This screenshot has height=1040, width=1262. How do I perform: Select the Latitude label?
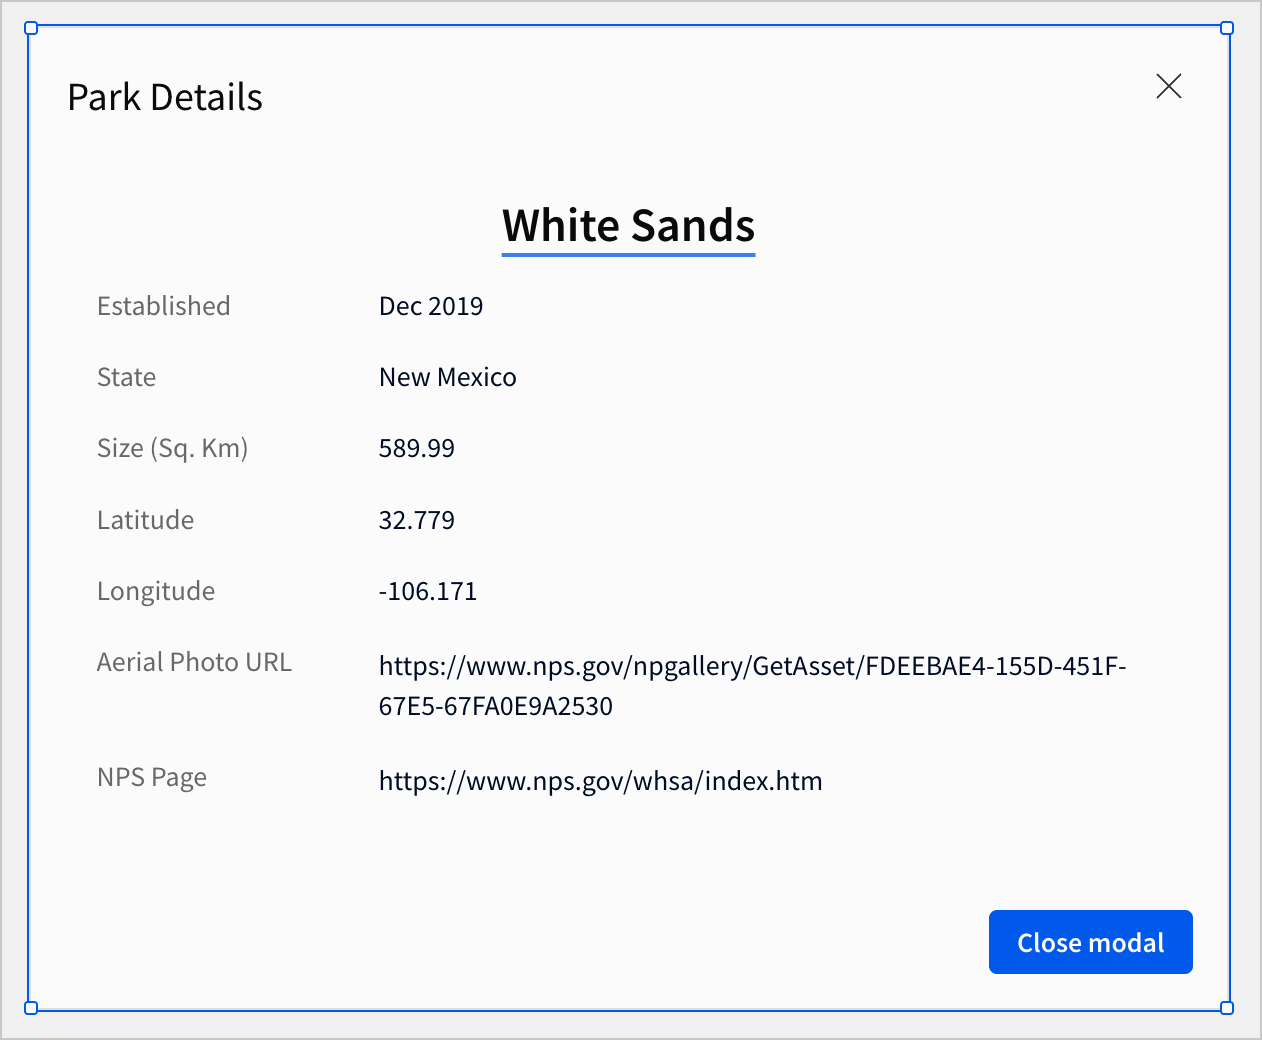[145, 519]
